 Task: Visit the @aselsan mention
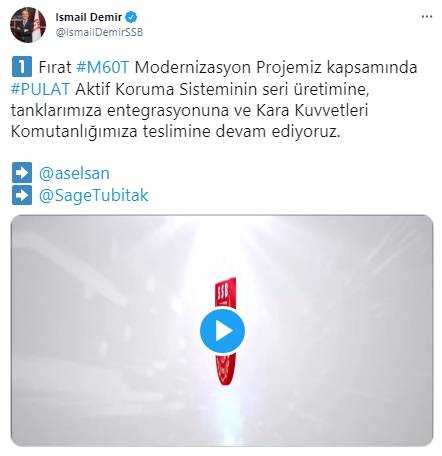tap(74, 174)
